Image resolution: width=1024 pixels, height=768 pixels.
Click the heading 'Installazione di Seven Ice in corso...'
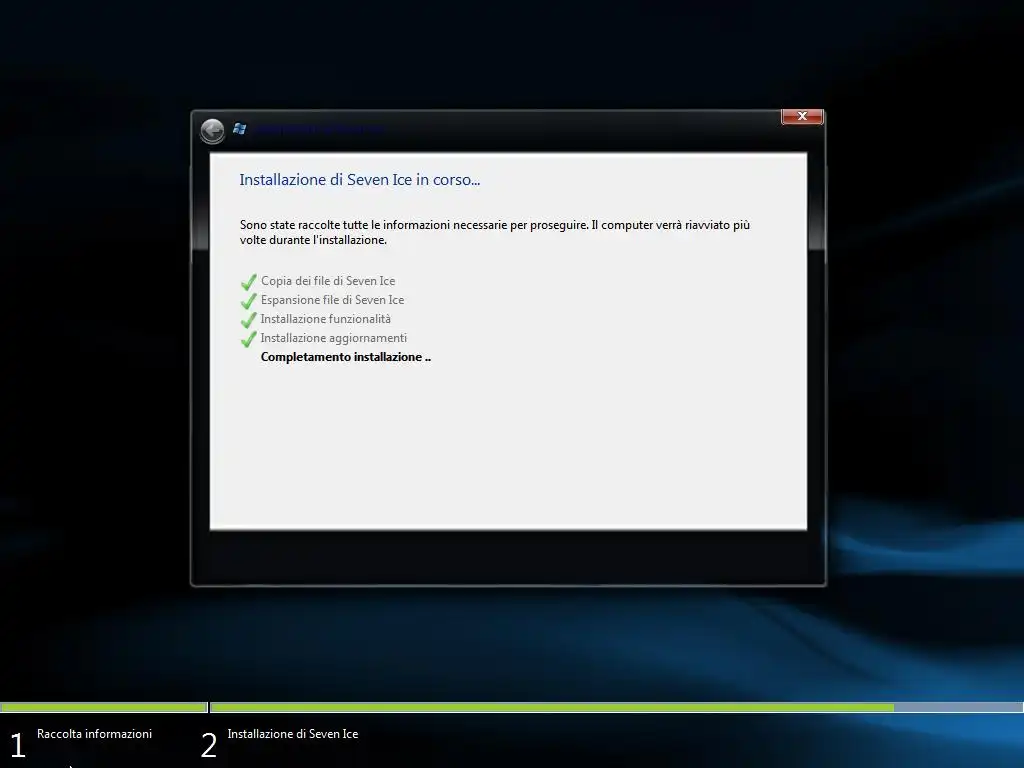(x=360, y=180)
